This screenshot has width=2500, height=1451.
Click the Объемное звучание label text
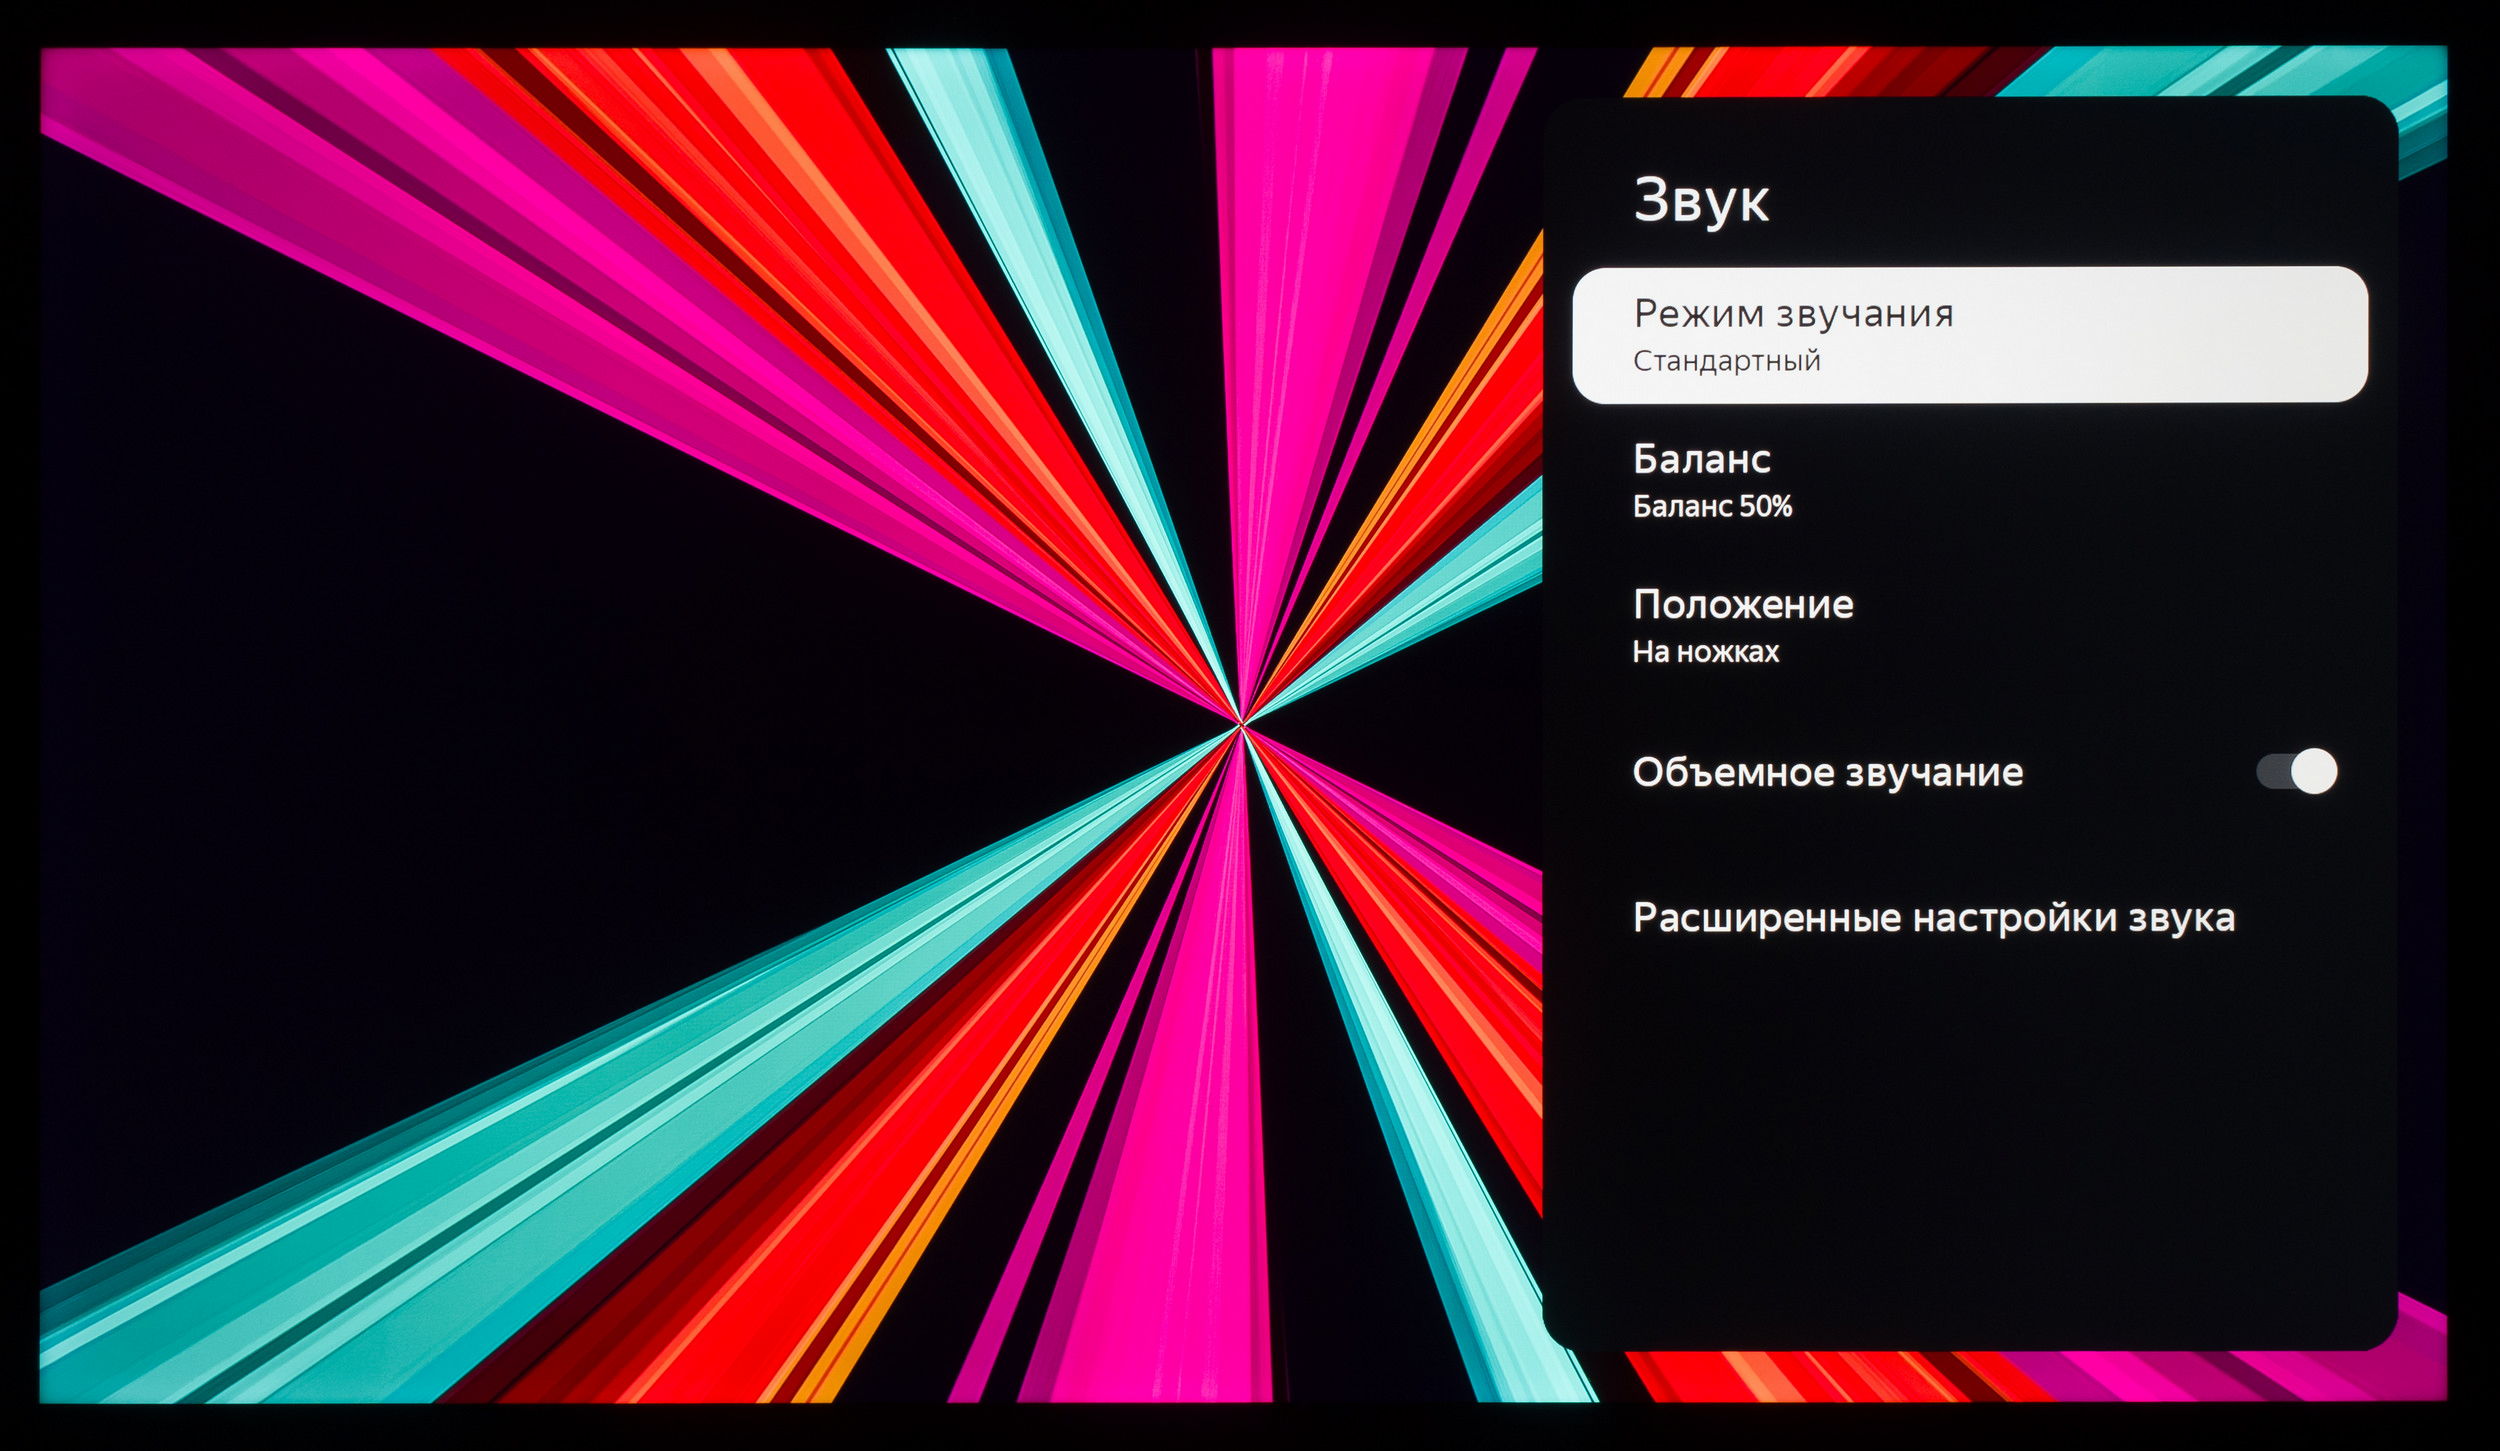pos(1827,772)
